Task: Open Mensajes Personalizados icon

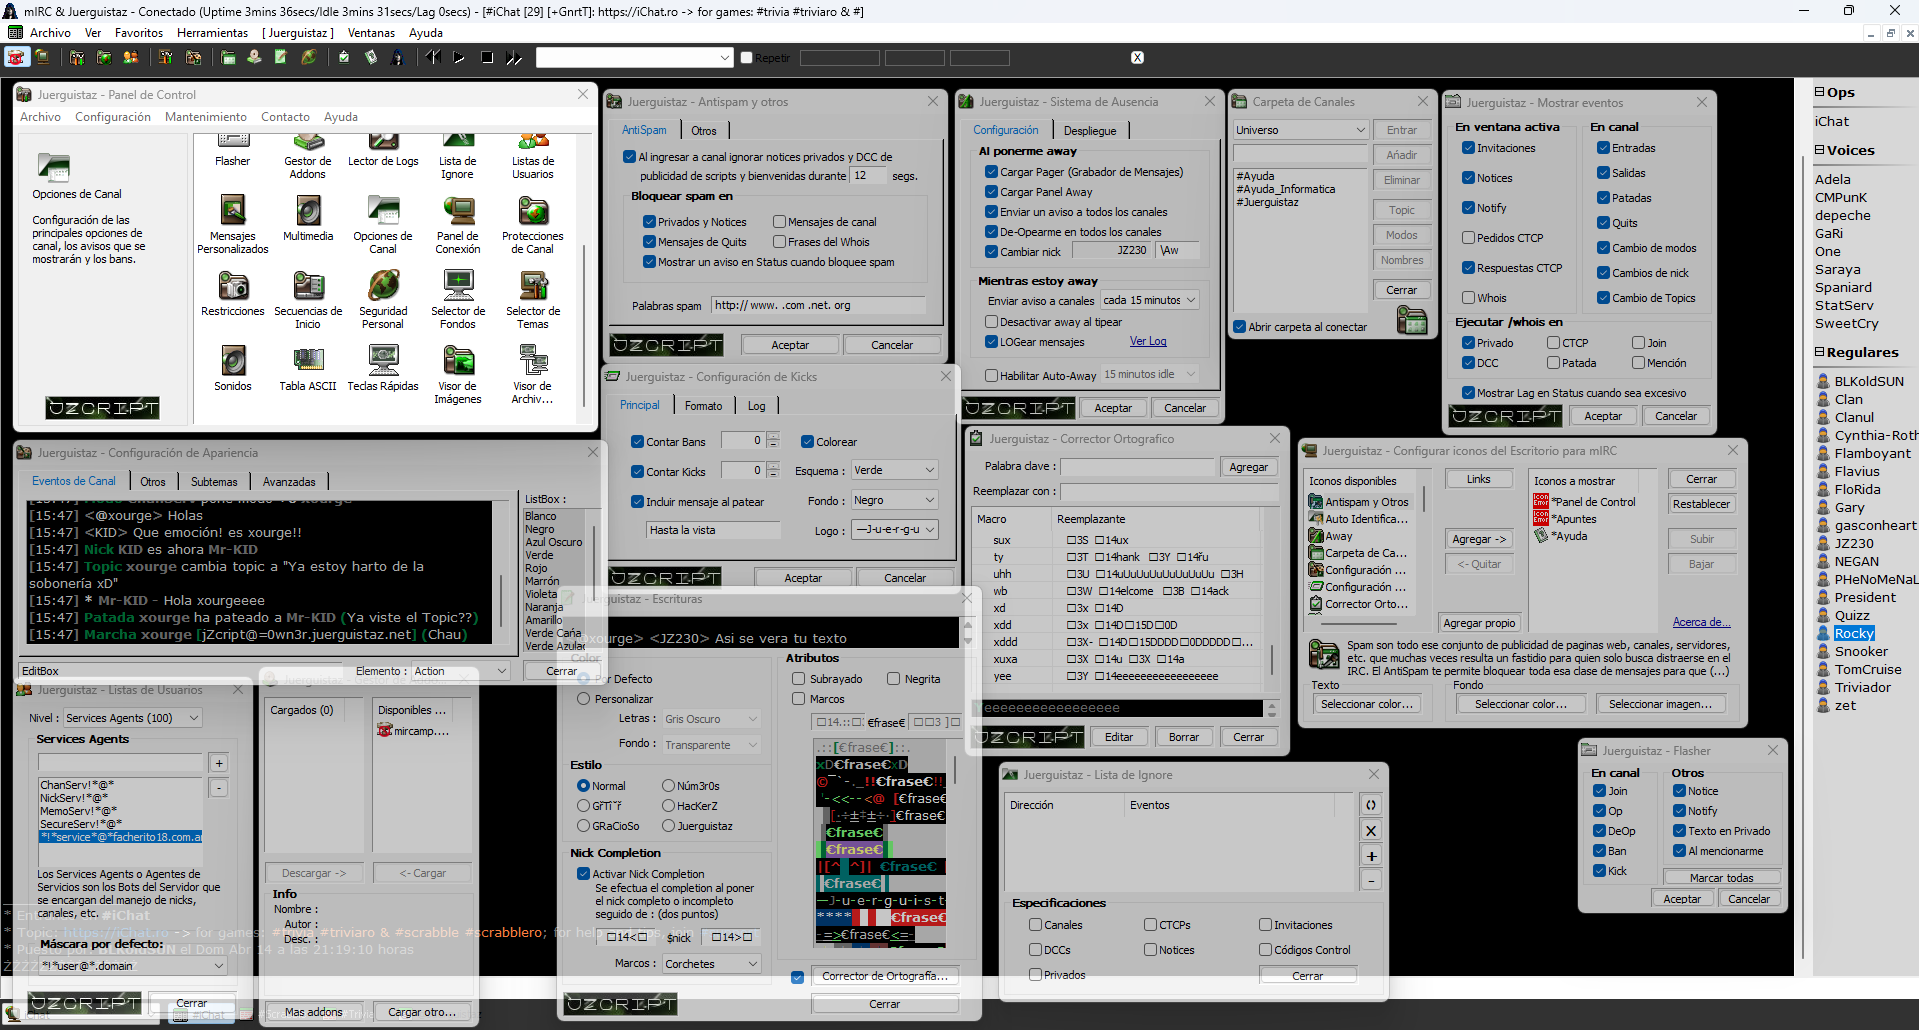Action: (x=233, y=224)
